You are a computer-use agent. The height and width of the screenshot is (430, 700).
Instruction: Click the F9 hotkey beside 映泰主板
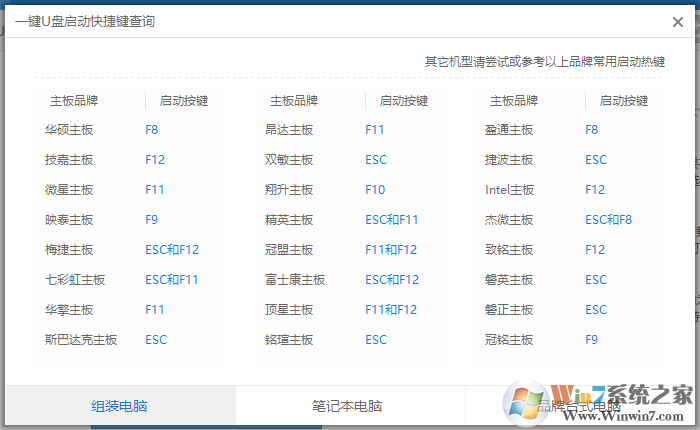pos(152,220)
